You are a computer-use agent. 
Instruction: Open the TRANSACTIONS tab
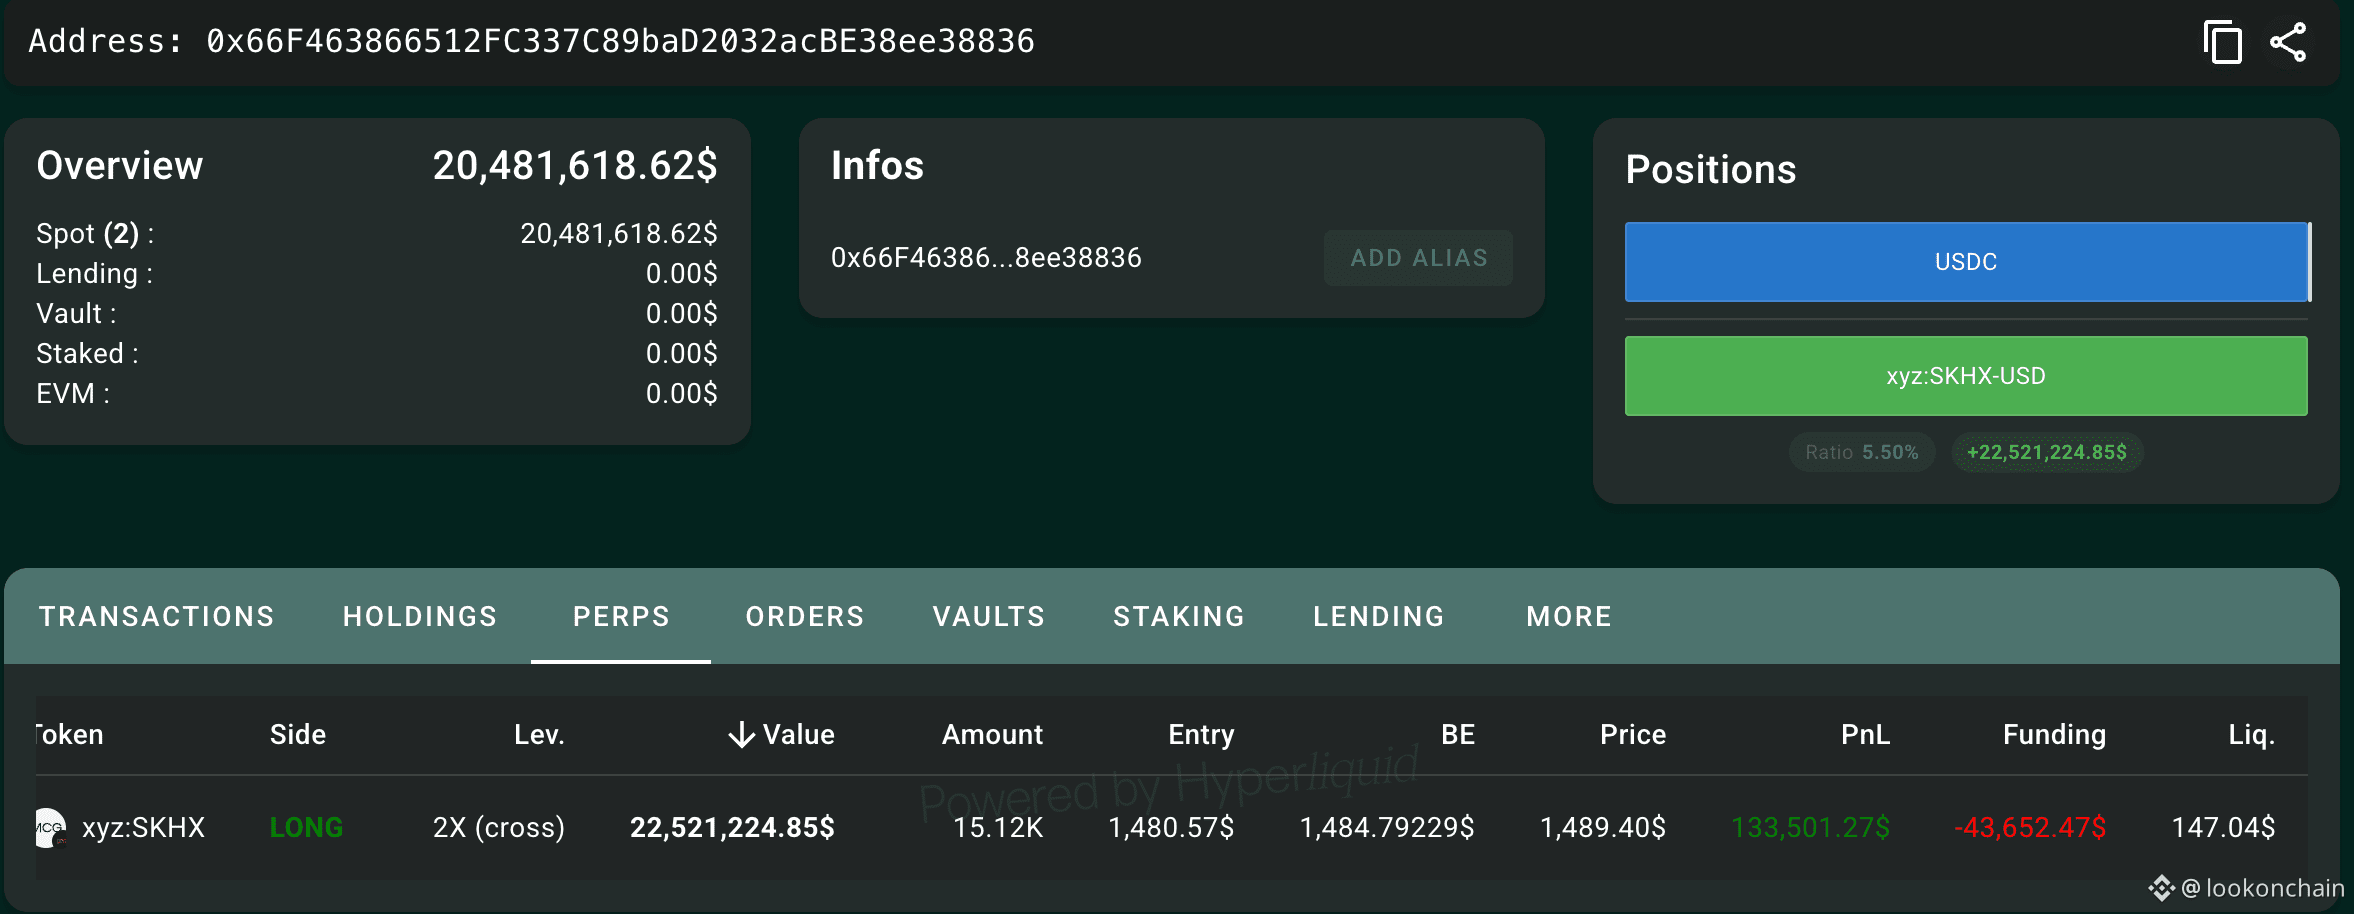(x=157, y=616)
